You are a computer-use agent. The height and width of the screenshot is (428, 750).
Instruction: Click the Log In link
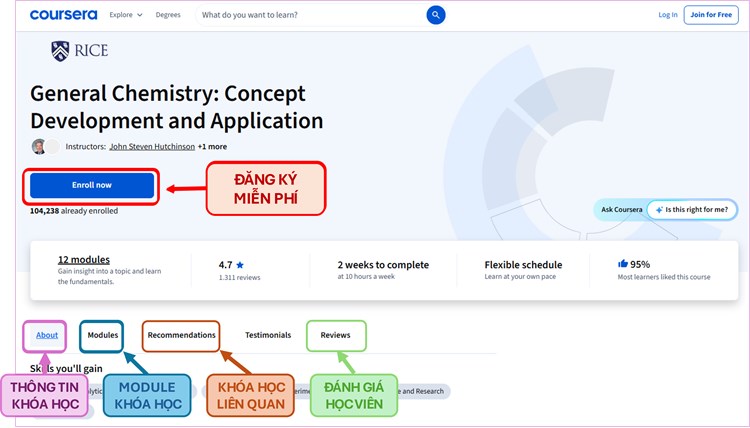coord(668,15)
